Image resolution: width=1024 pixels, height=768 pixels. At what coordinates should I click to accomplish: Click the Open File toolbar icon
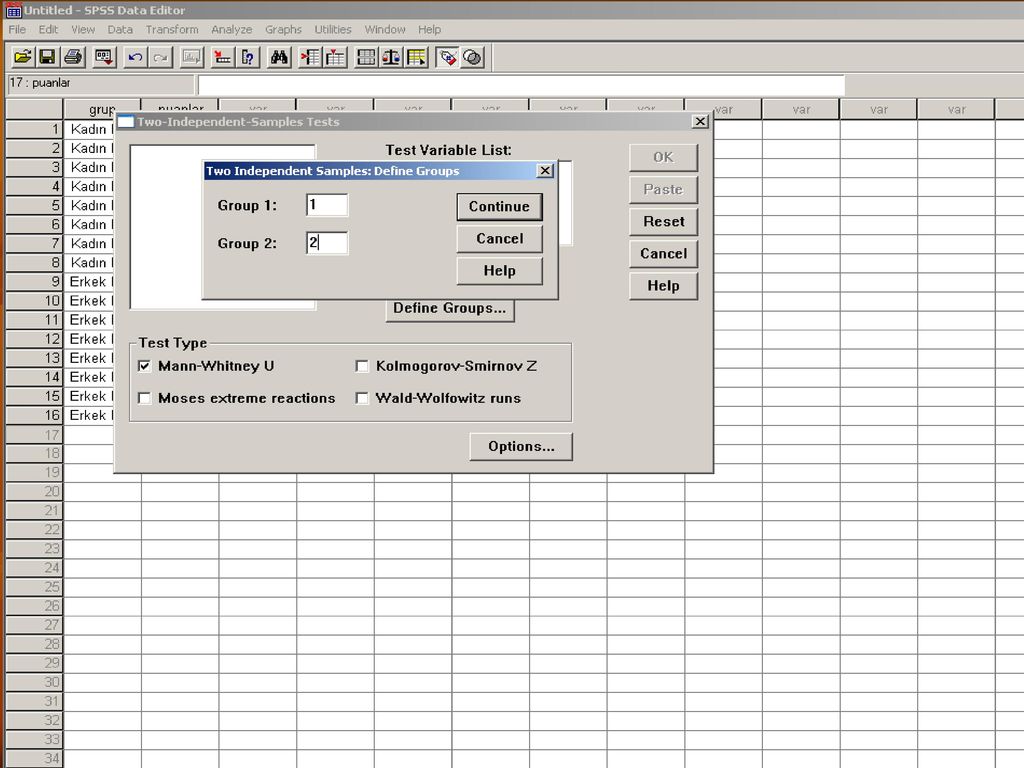point(22,57)
